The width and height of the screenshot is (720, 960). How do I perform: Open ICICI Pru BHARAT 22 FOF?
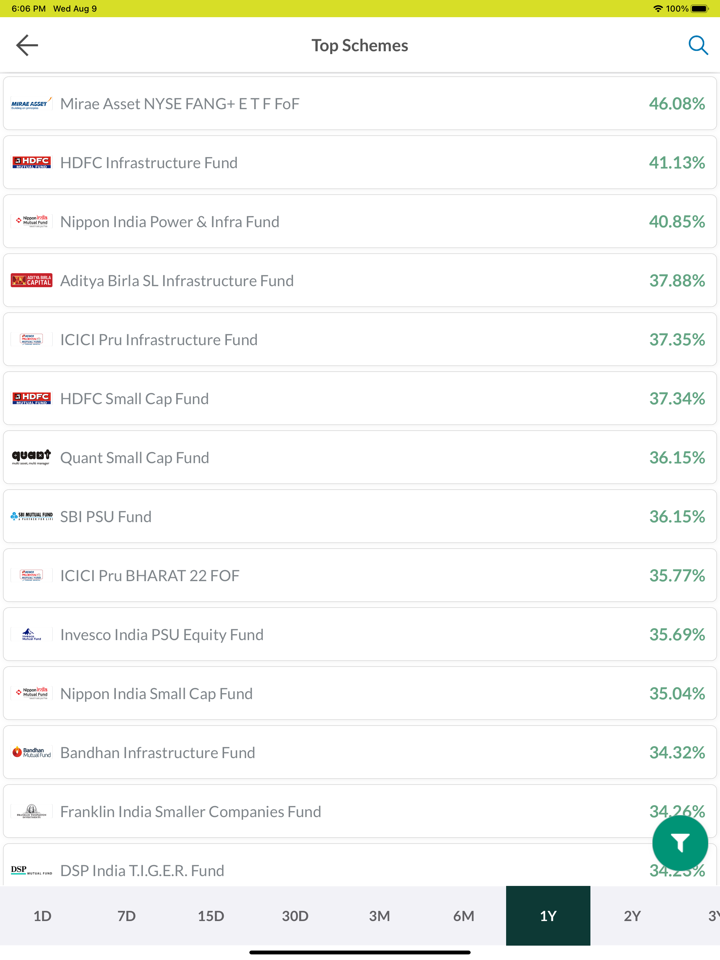[150, 576]
